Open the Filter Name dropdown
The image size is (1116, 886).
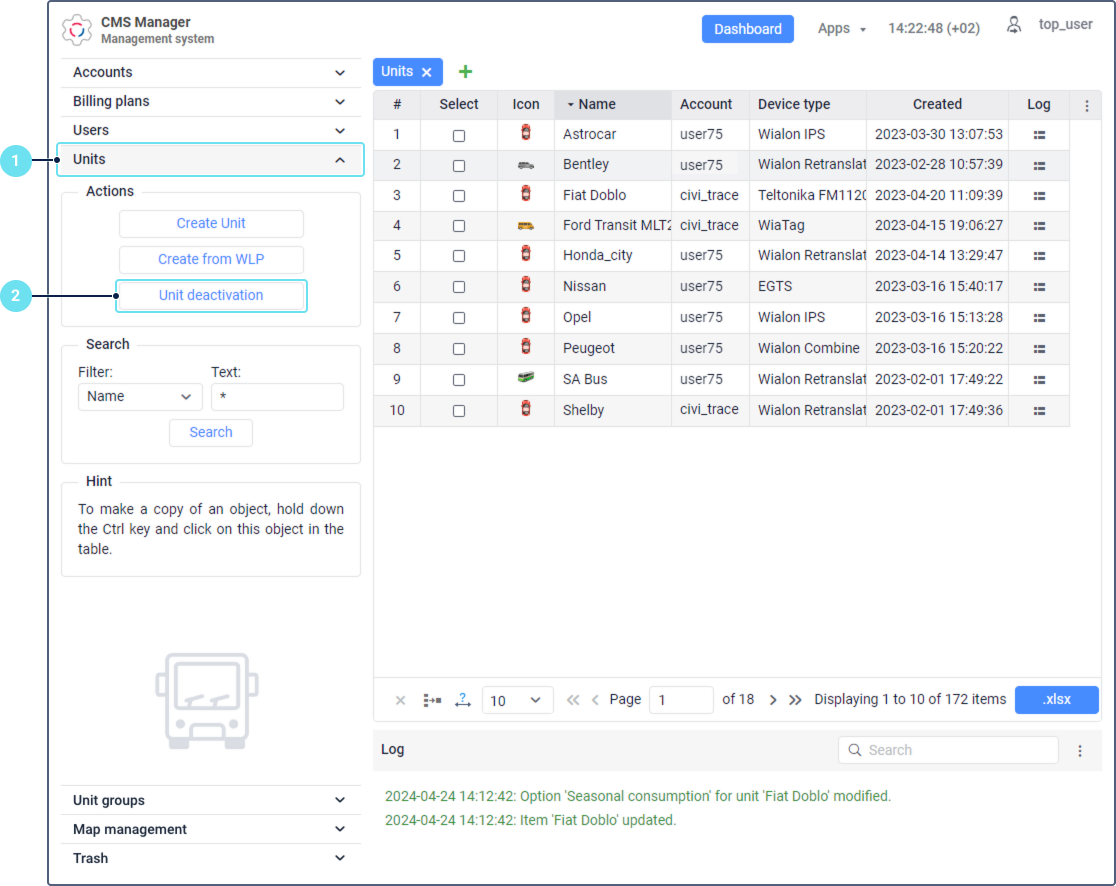[140, 397]
